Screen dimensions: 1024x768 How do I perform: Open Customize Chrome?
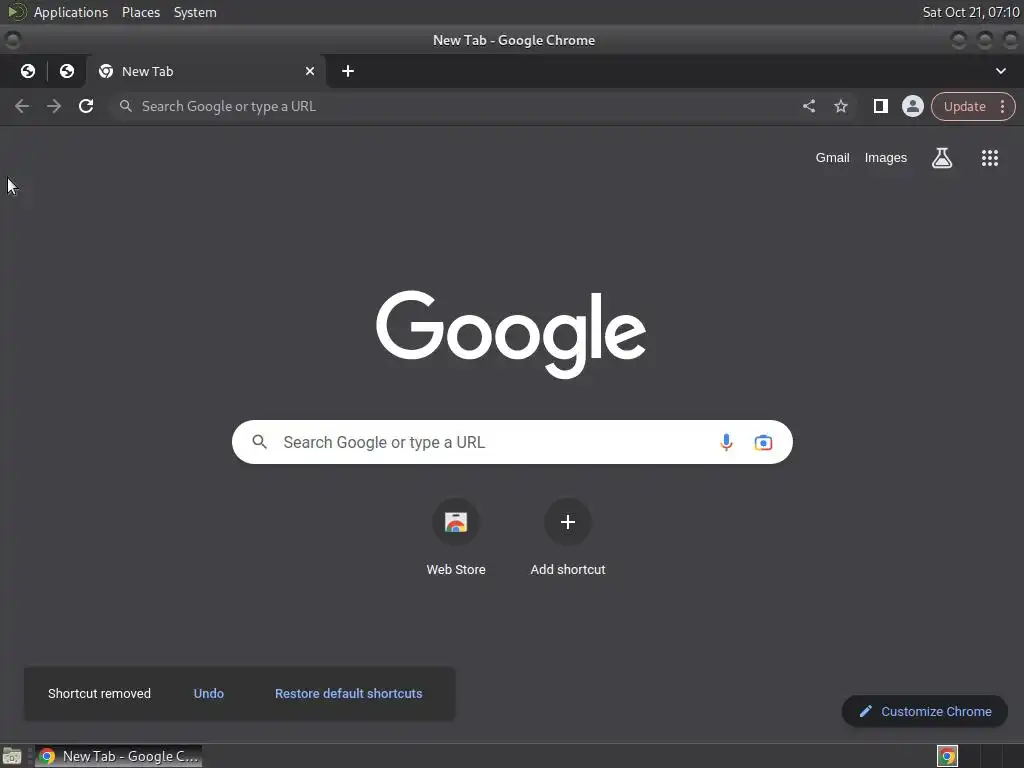(x=925, y=711)
